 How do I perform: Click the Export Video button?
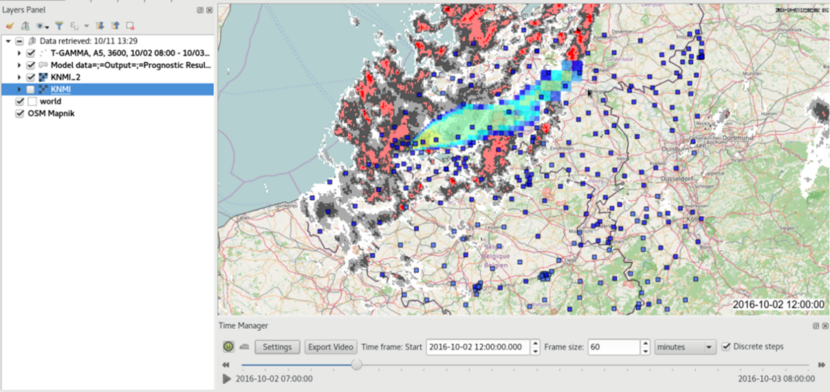pyautogui.click(x=331, y=347)
